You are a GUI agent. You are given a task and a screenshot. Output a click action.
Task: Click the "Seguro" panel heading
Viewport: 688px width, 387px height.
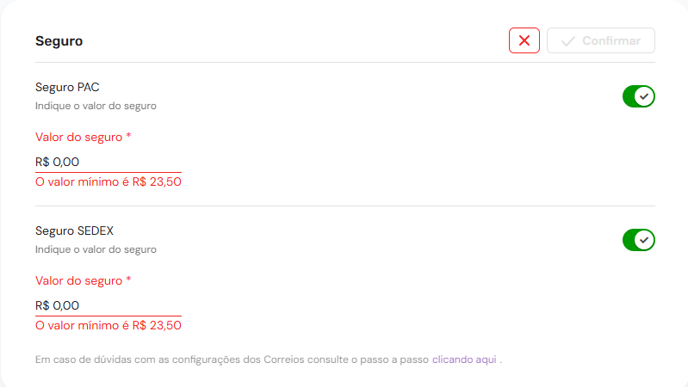pos(59,41)
